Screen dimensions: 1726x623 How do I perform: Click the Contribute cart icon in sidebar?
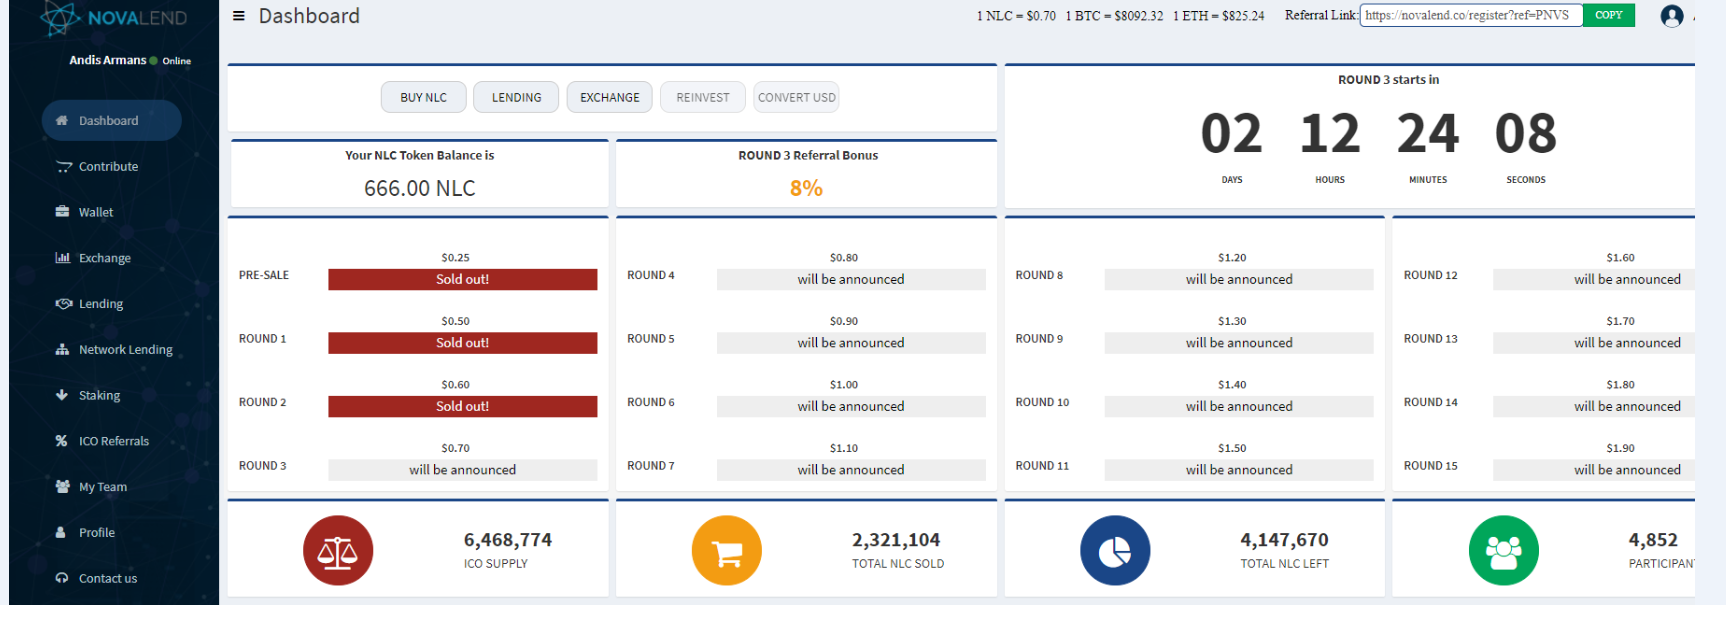tap(63, 166)
